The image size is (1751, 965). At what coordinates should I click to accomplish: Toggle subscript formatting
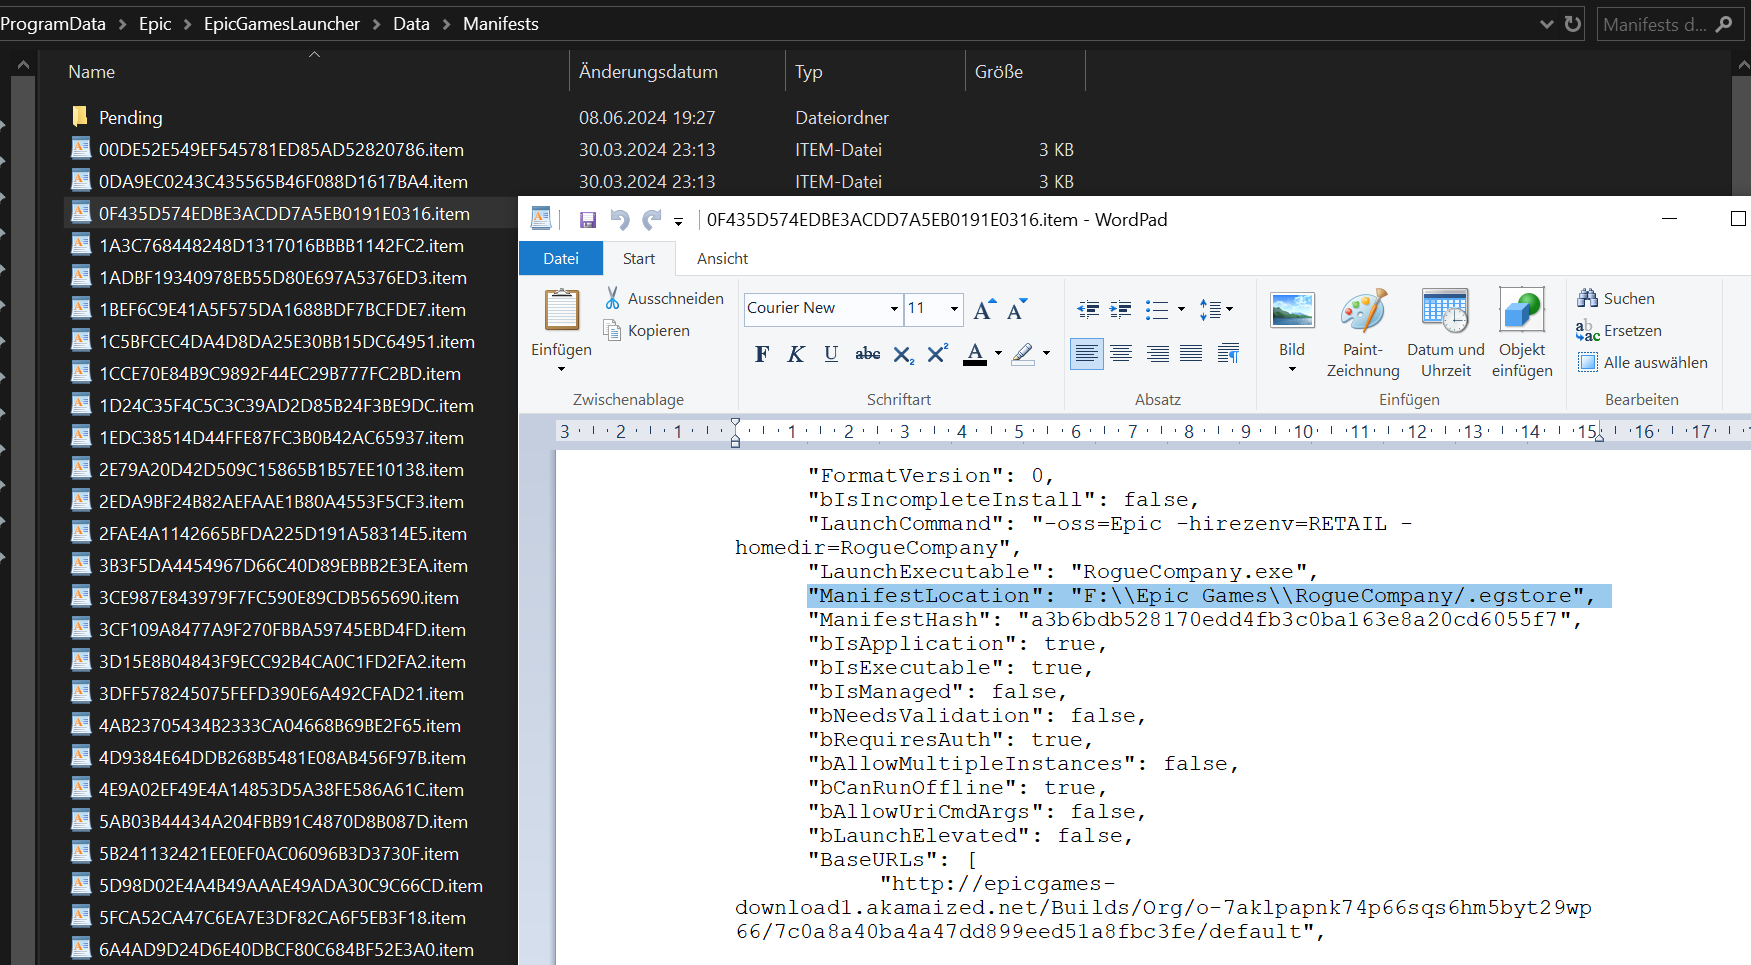(x=903, y=354)
